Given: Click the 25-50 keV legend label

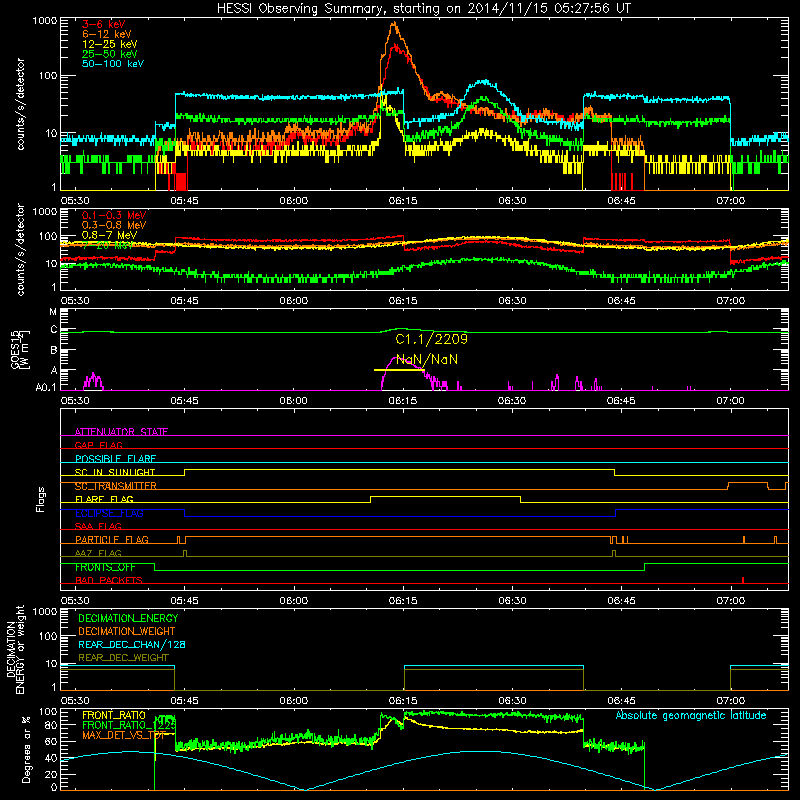Looking at the screenshot, I should 110,54.
